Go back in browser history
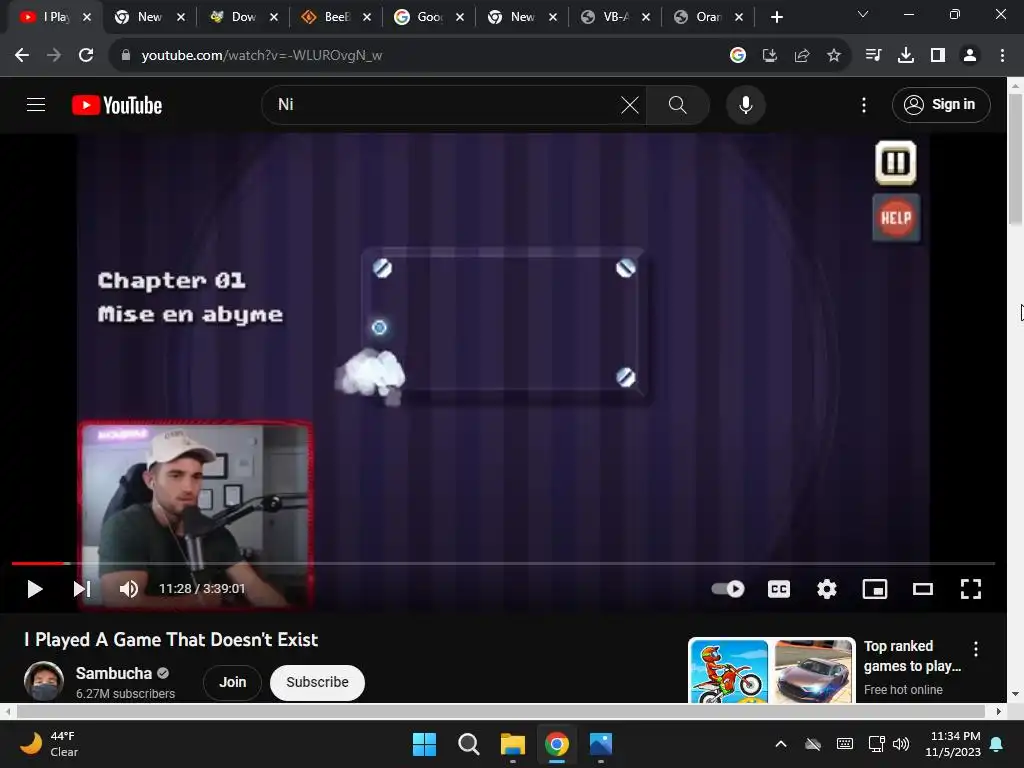The width and height of the screenshot is (1024, 768). point(22,56)
